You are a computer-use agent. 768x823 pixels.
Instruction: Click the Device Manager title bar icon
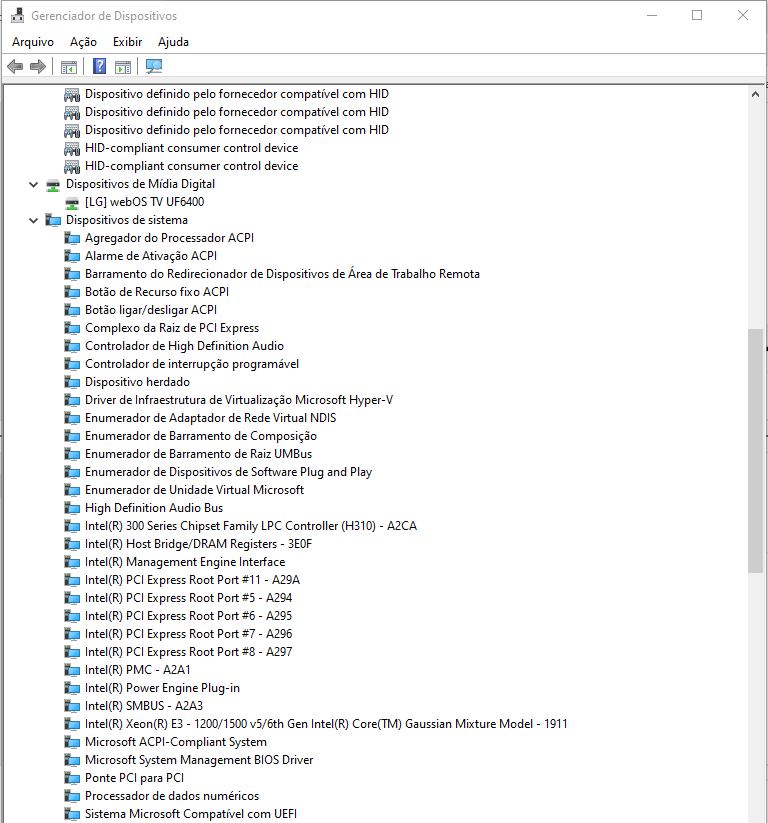point(17,15)
